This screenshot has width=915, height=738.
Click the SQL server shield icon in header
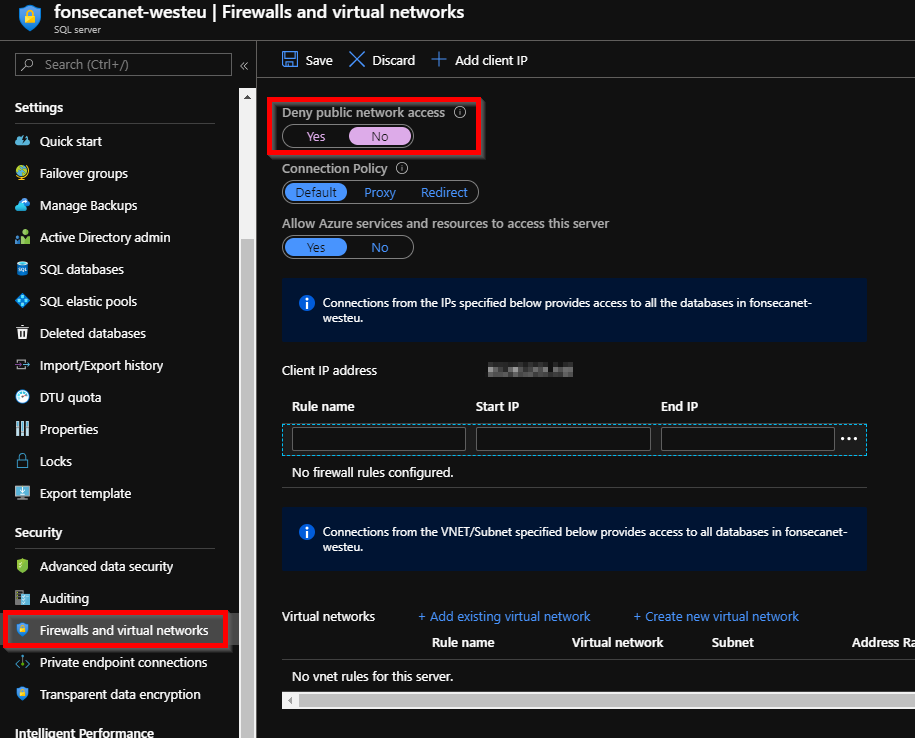point(30,18)
